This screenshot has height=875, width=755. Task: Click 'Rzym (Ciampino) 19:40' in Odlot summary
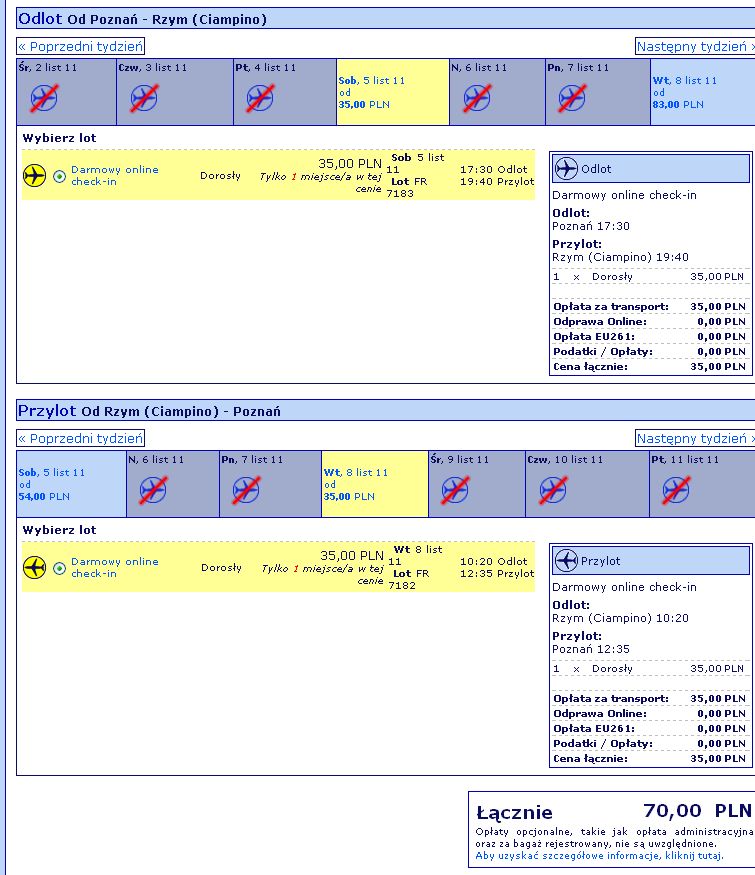(620, 257)
